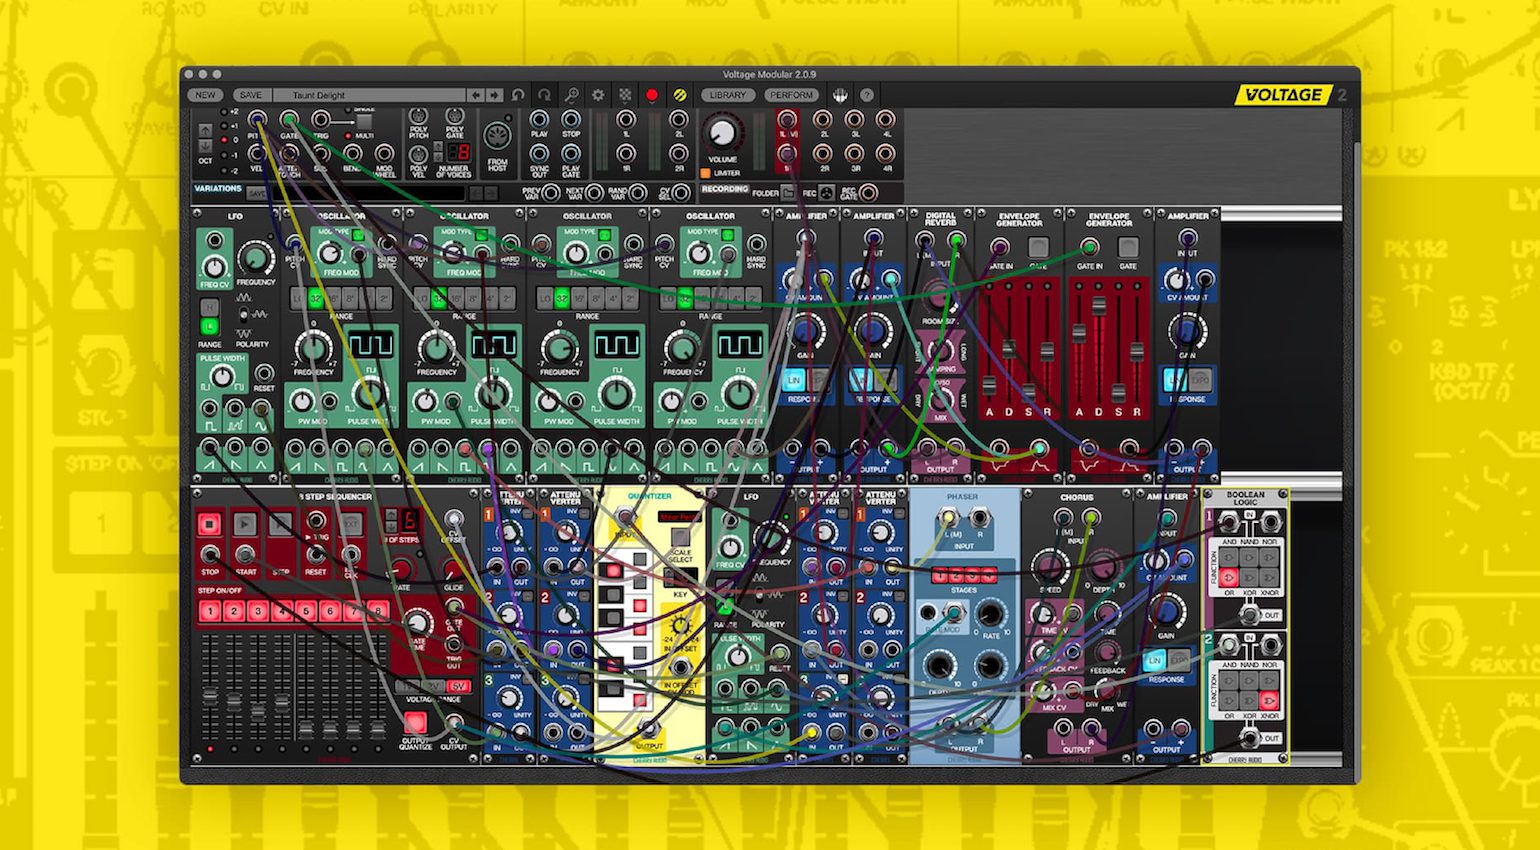
Task: Click the bottom Amplifier Gain knob
Action: [1167, 612]
